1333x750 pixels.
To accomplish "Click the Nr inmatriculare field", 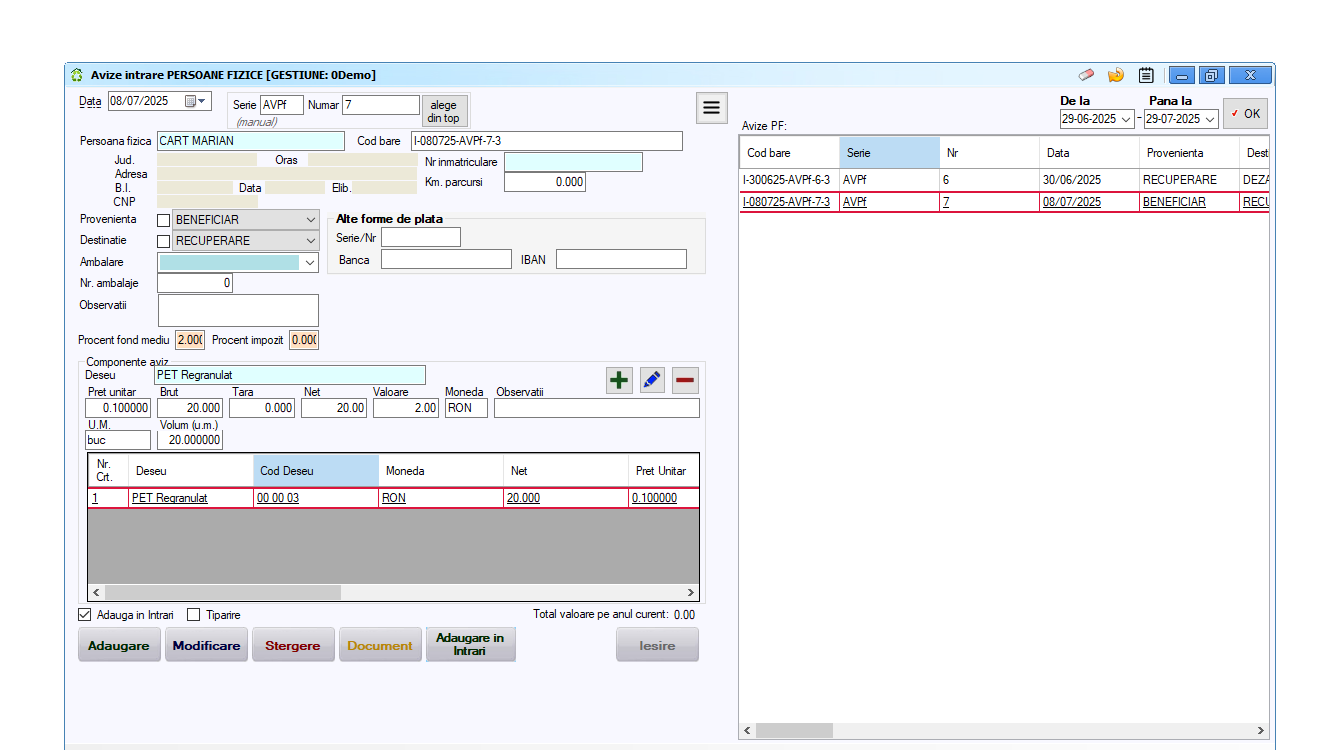I will 573,162.
